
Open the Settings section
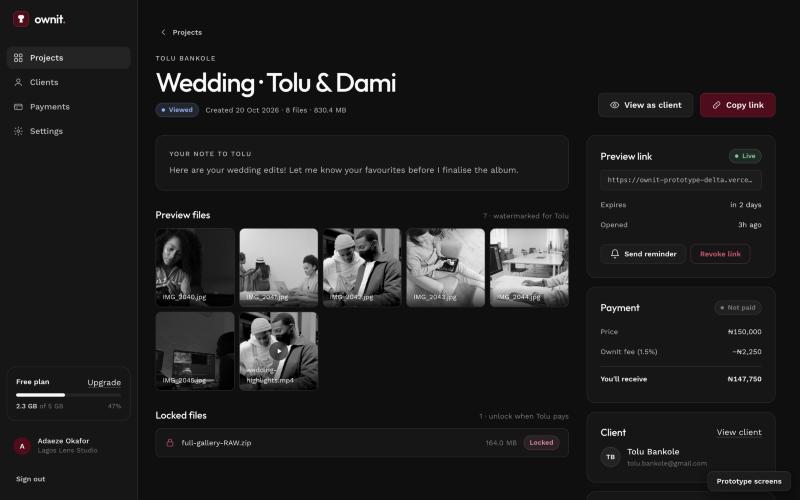click(x=69, y=131)
